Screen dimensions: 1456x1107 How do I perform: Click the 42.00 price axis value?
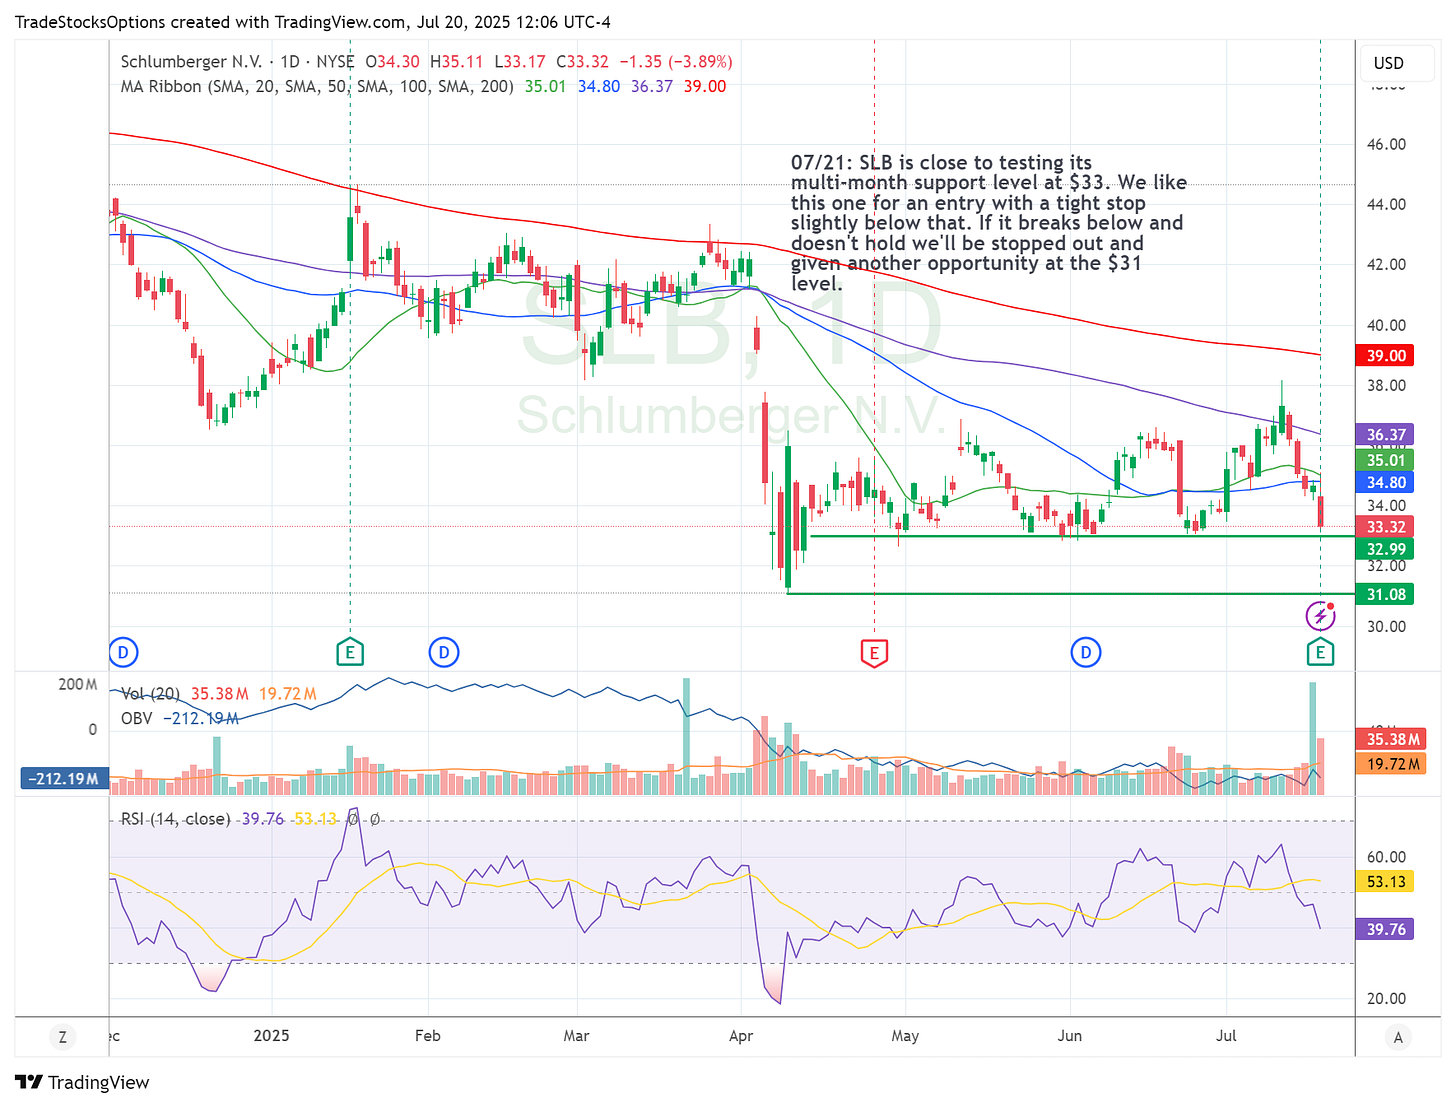click(x=1386, y=264)
